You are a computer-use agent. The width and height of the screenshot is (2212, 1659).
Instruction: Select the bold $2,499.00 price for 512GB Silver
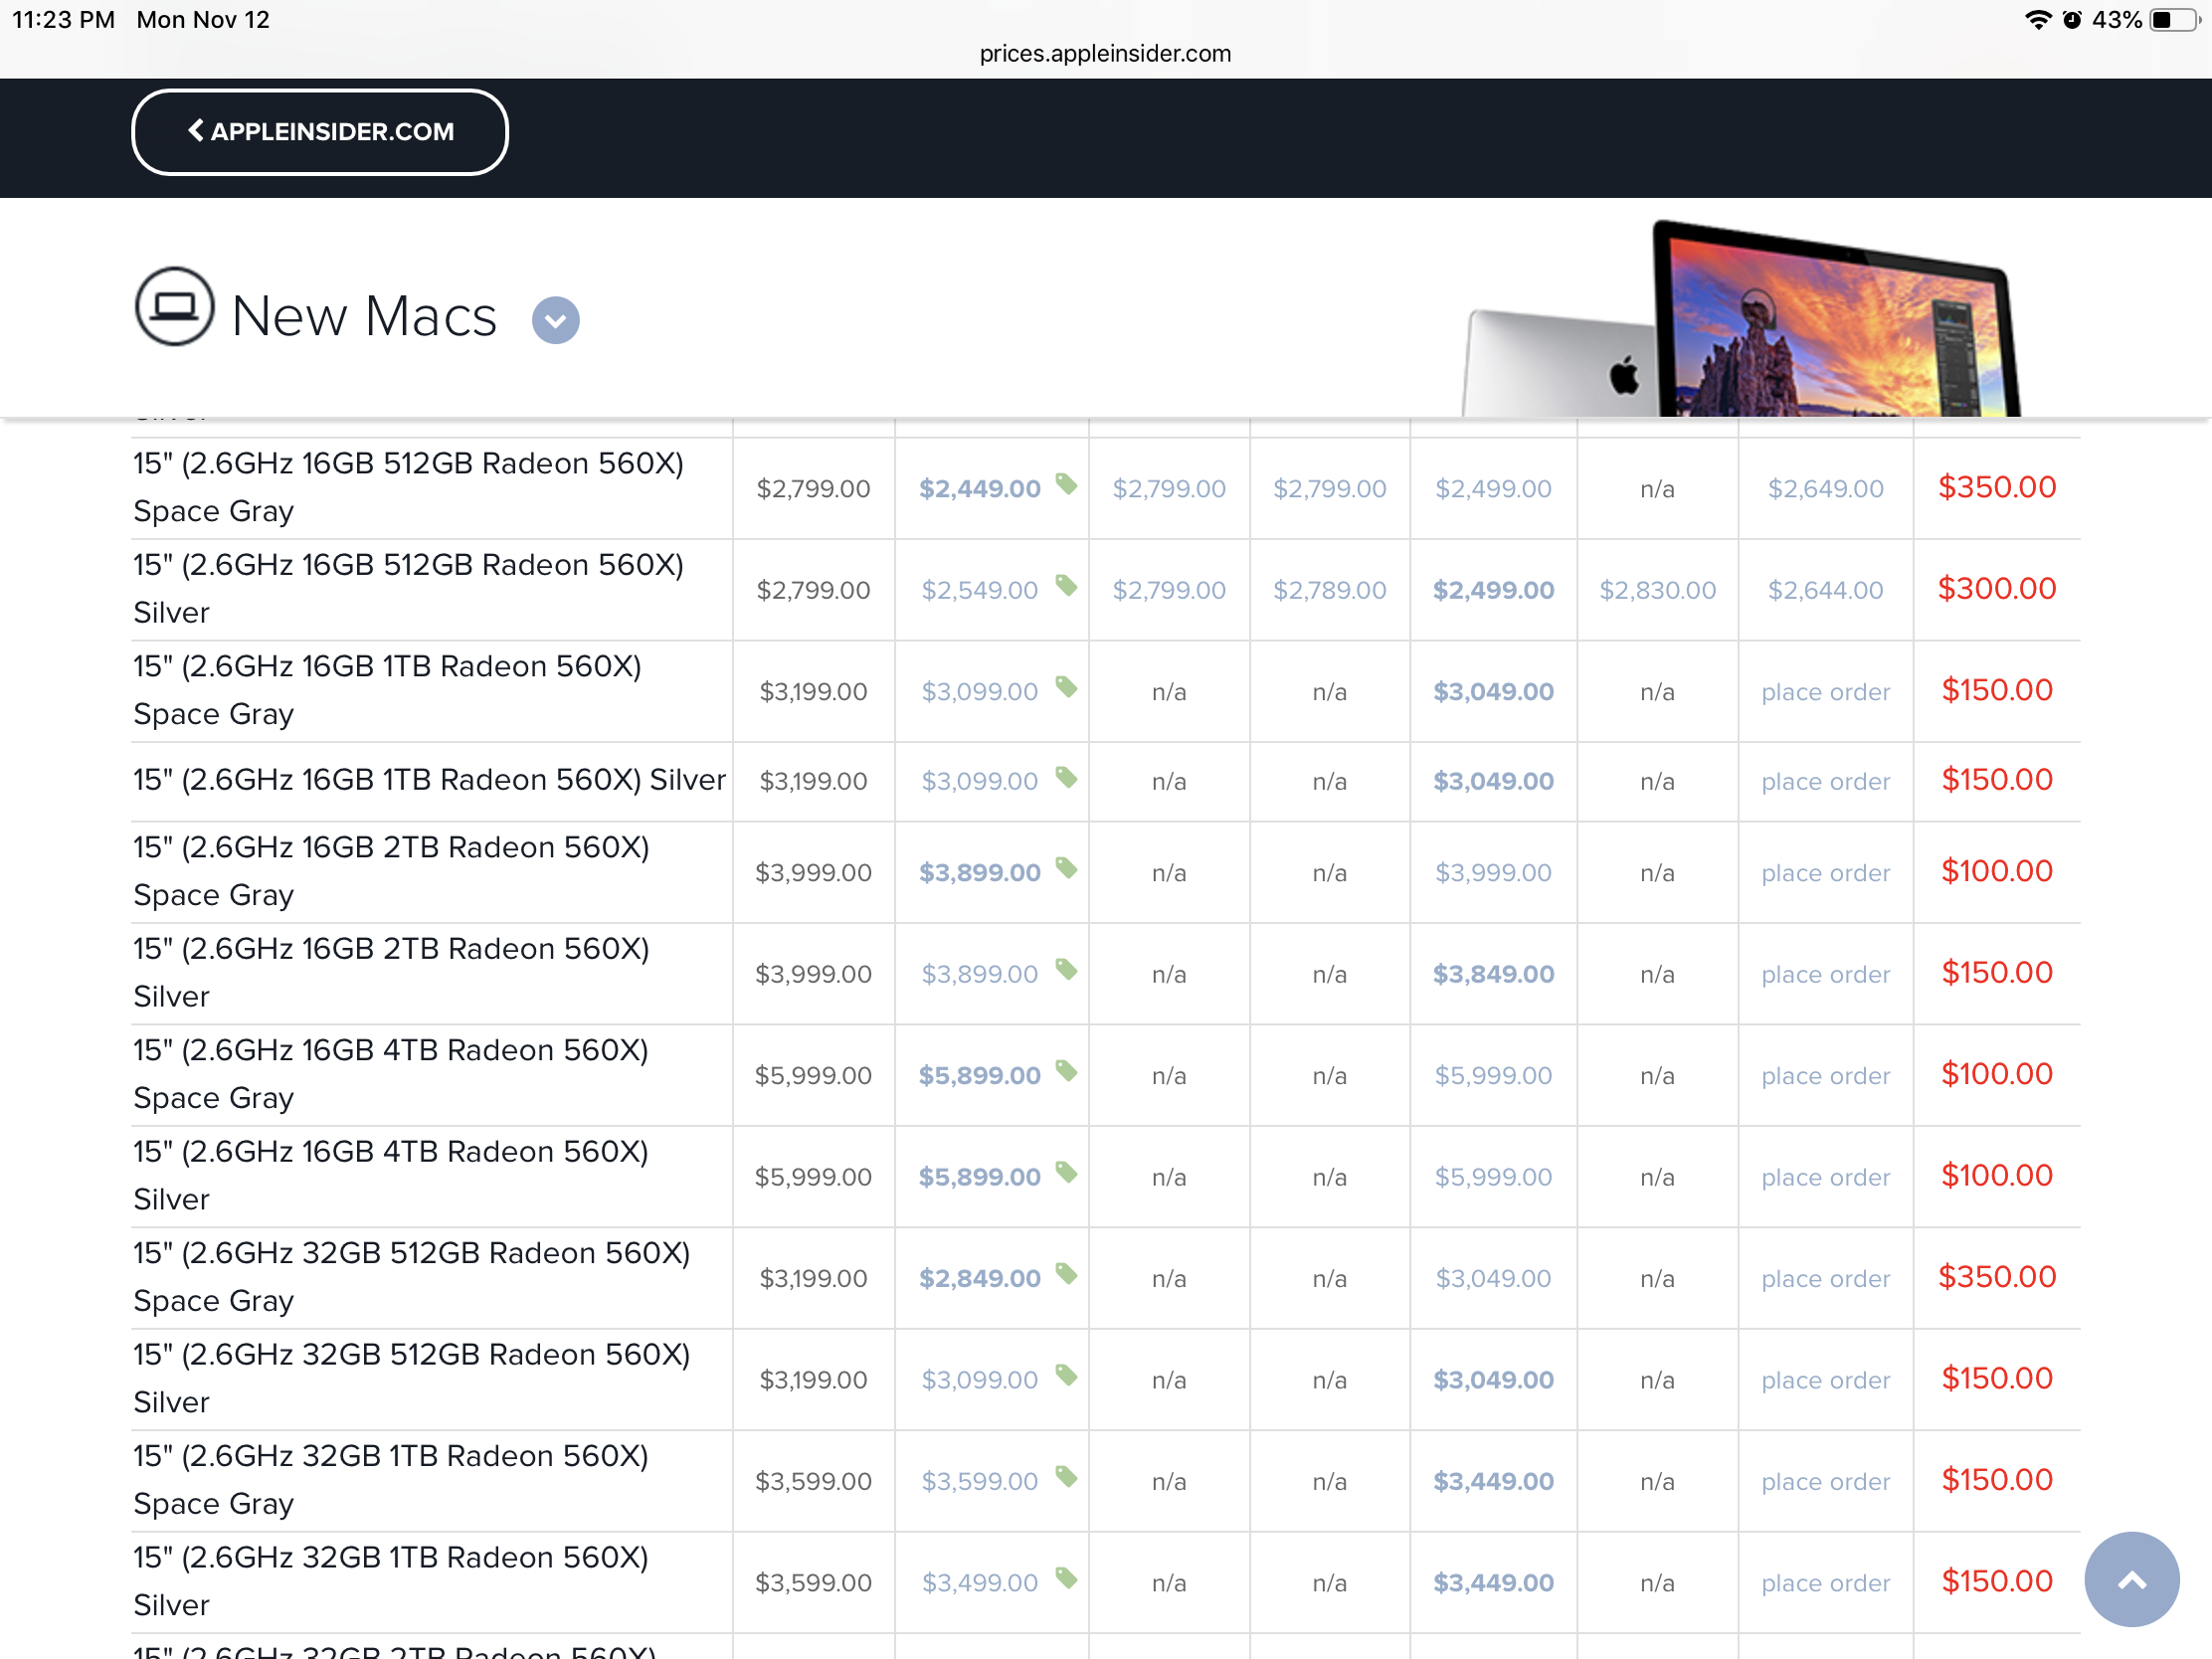(1493, 590)
